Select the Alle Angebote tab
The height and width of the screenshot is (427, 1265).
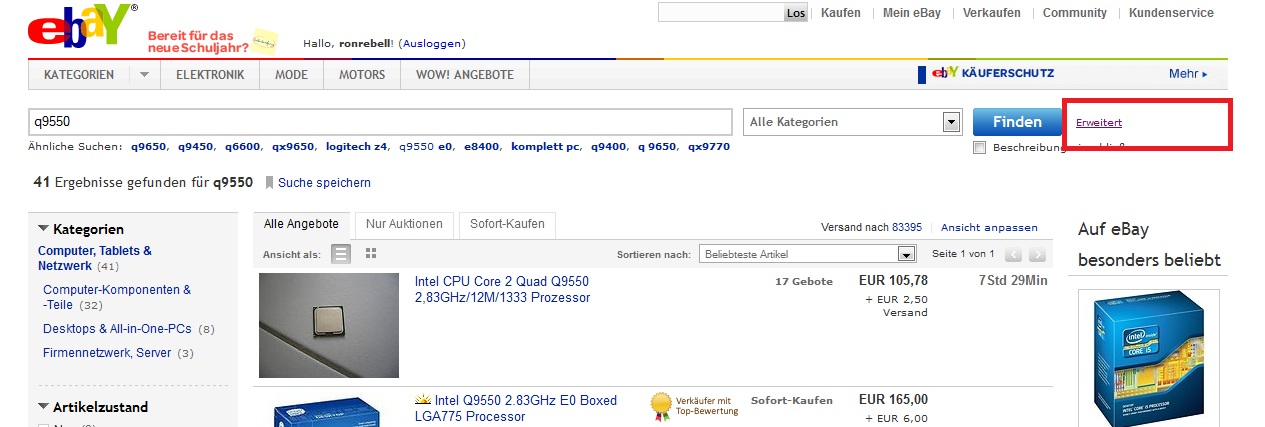click(x=301, y=224)
